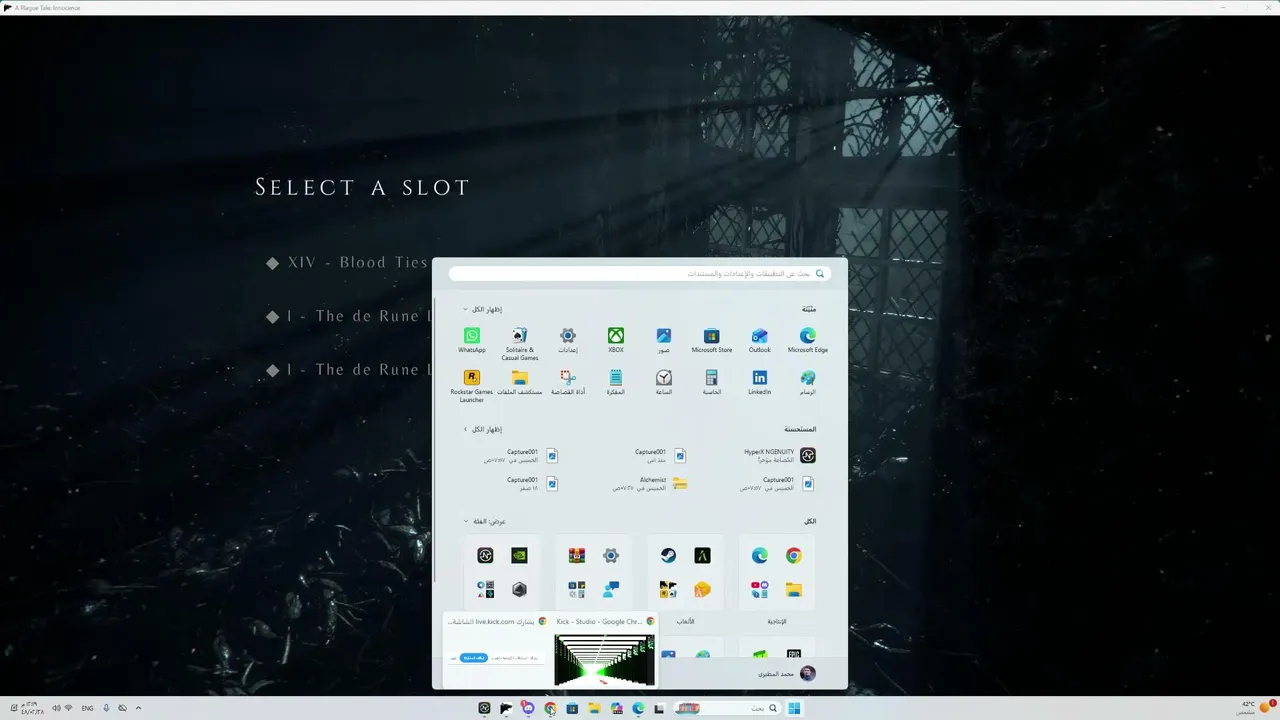This screenshot has width=1280, height=720.
Task: Open the category view dropdown
Action: (485, 521)
